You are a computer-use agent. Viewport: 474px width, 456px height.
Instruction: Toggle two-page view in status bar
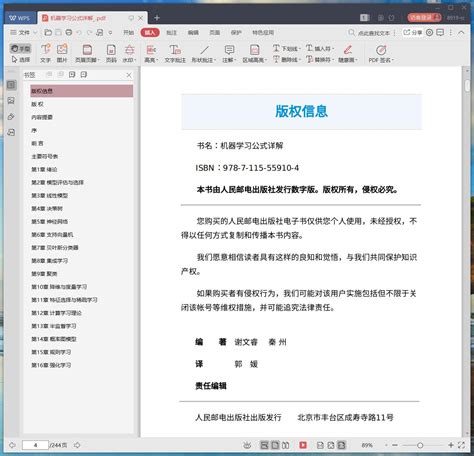click(286, 445)
